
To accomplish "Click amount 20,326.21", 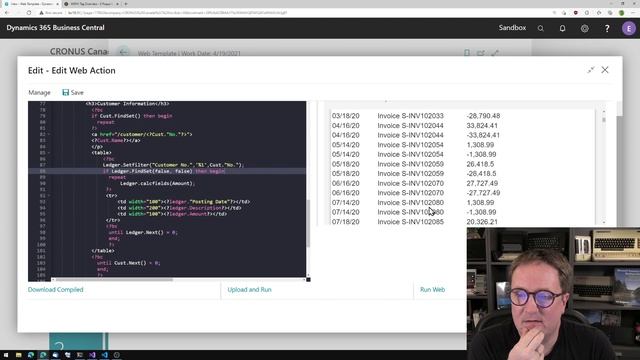I will point(482,222).
